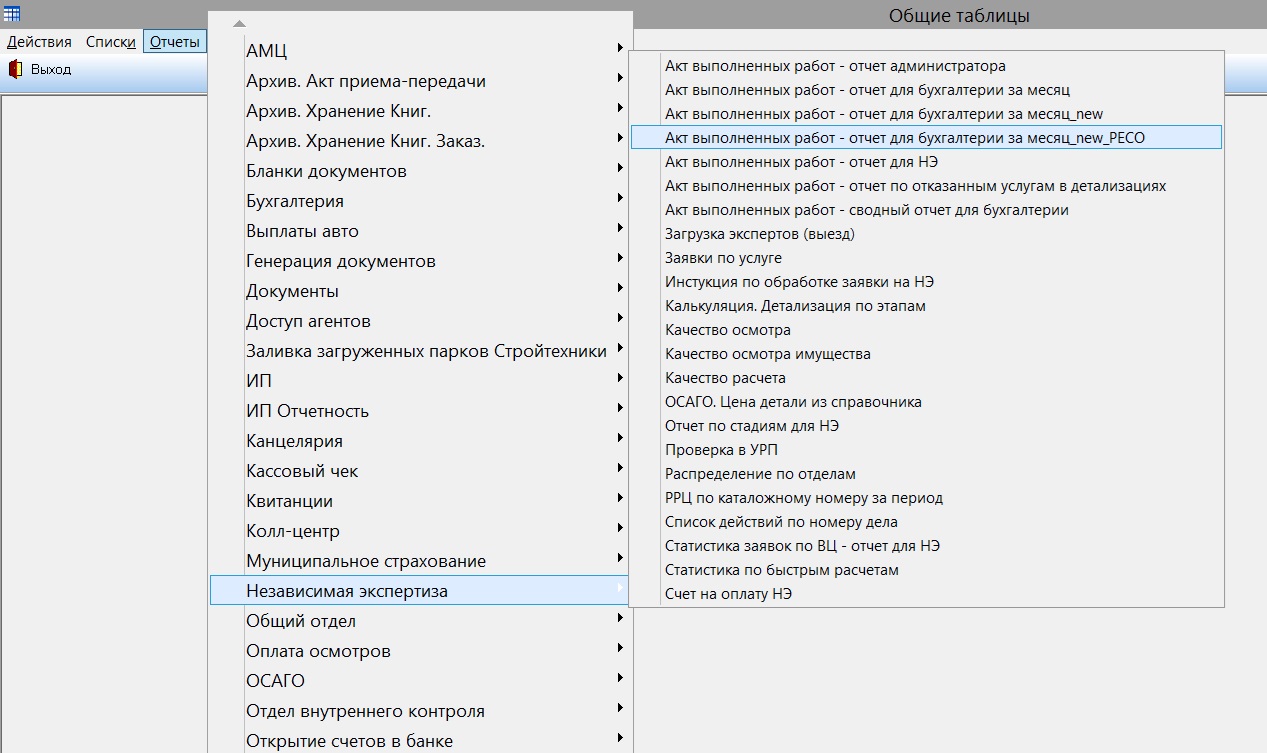This screenshot has height=753, width=1267.
Task: Choose Акт выполненных работ - сводный отчет для бухгалтерии
Action: 926,210
